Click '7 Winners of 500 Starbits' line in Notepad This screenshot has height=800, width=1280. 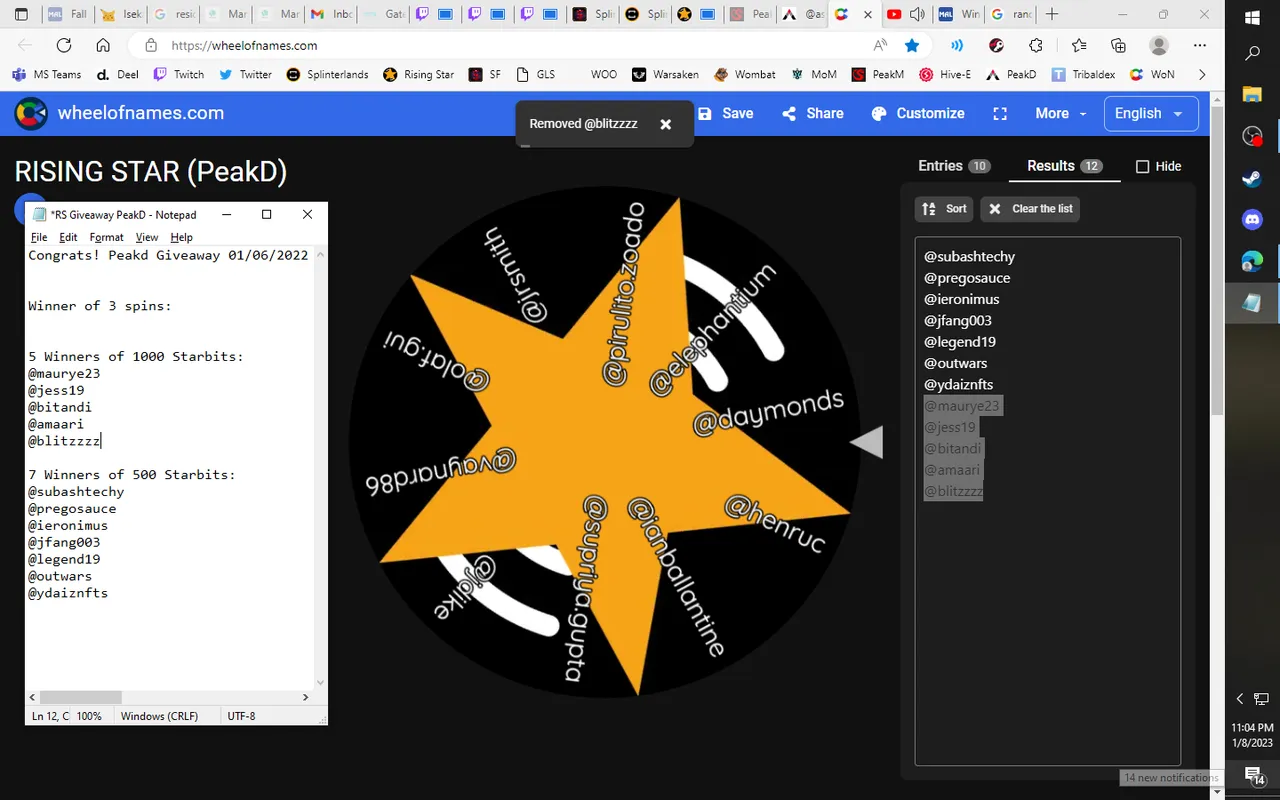point(132,475)
